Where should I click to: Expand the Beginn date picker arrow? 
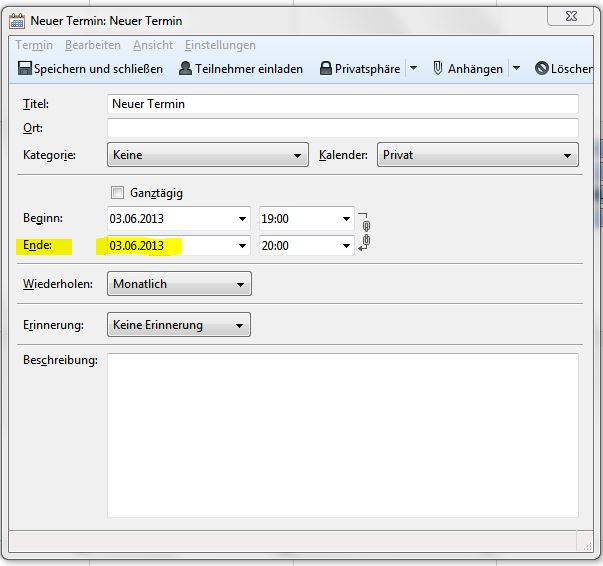click(242, 219)
